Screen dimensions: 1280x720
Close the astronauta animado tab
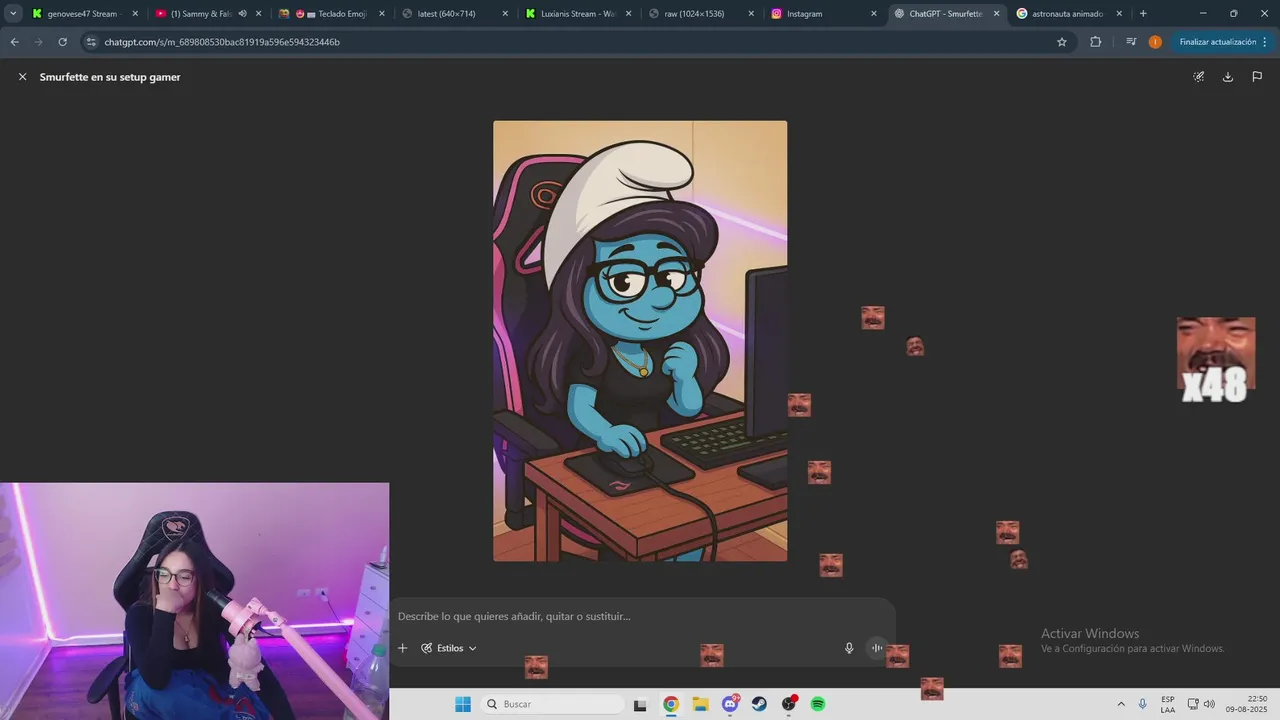(x=1119, y=14)
